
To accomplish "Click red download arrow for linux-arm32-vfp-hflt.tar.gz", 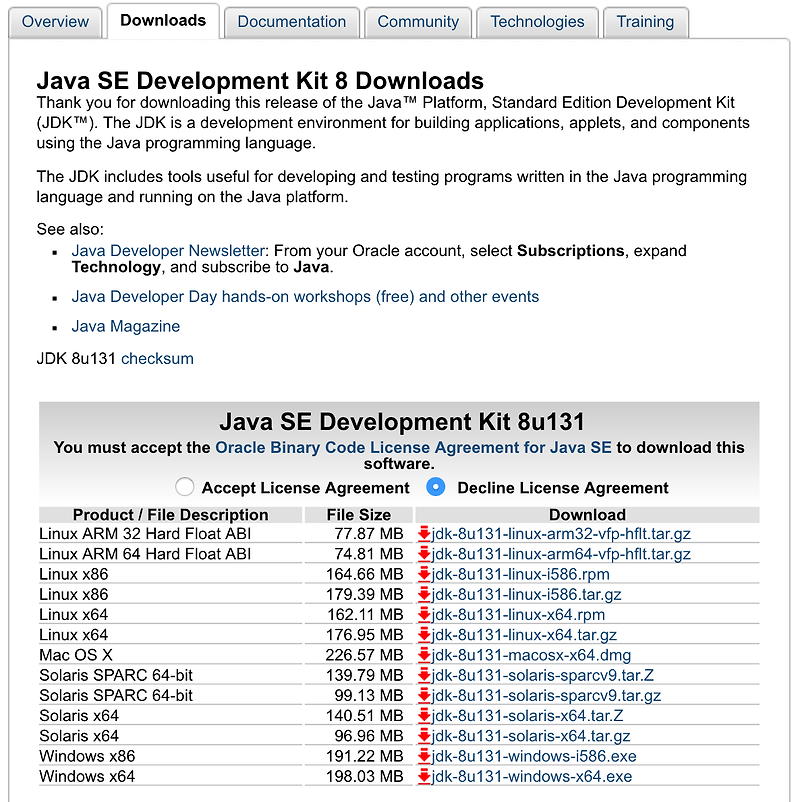I will tap(424, 533).
